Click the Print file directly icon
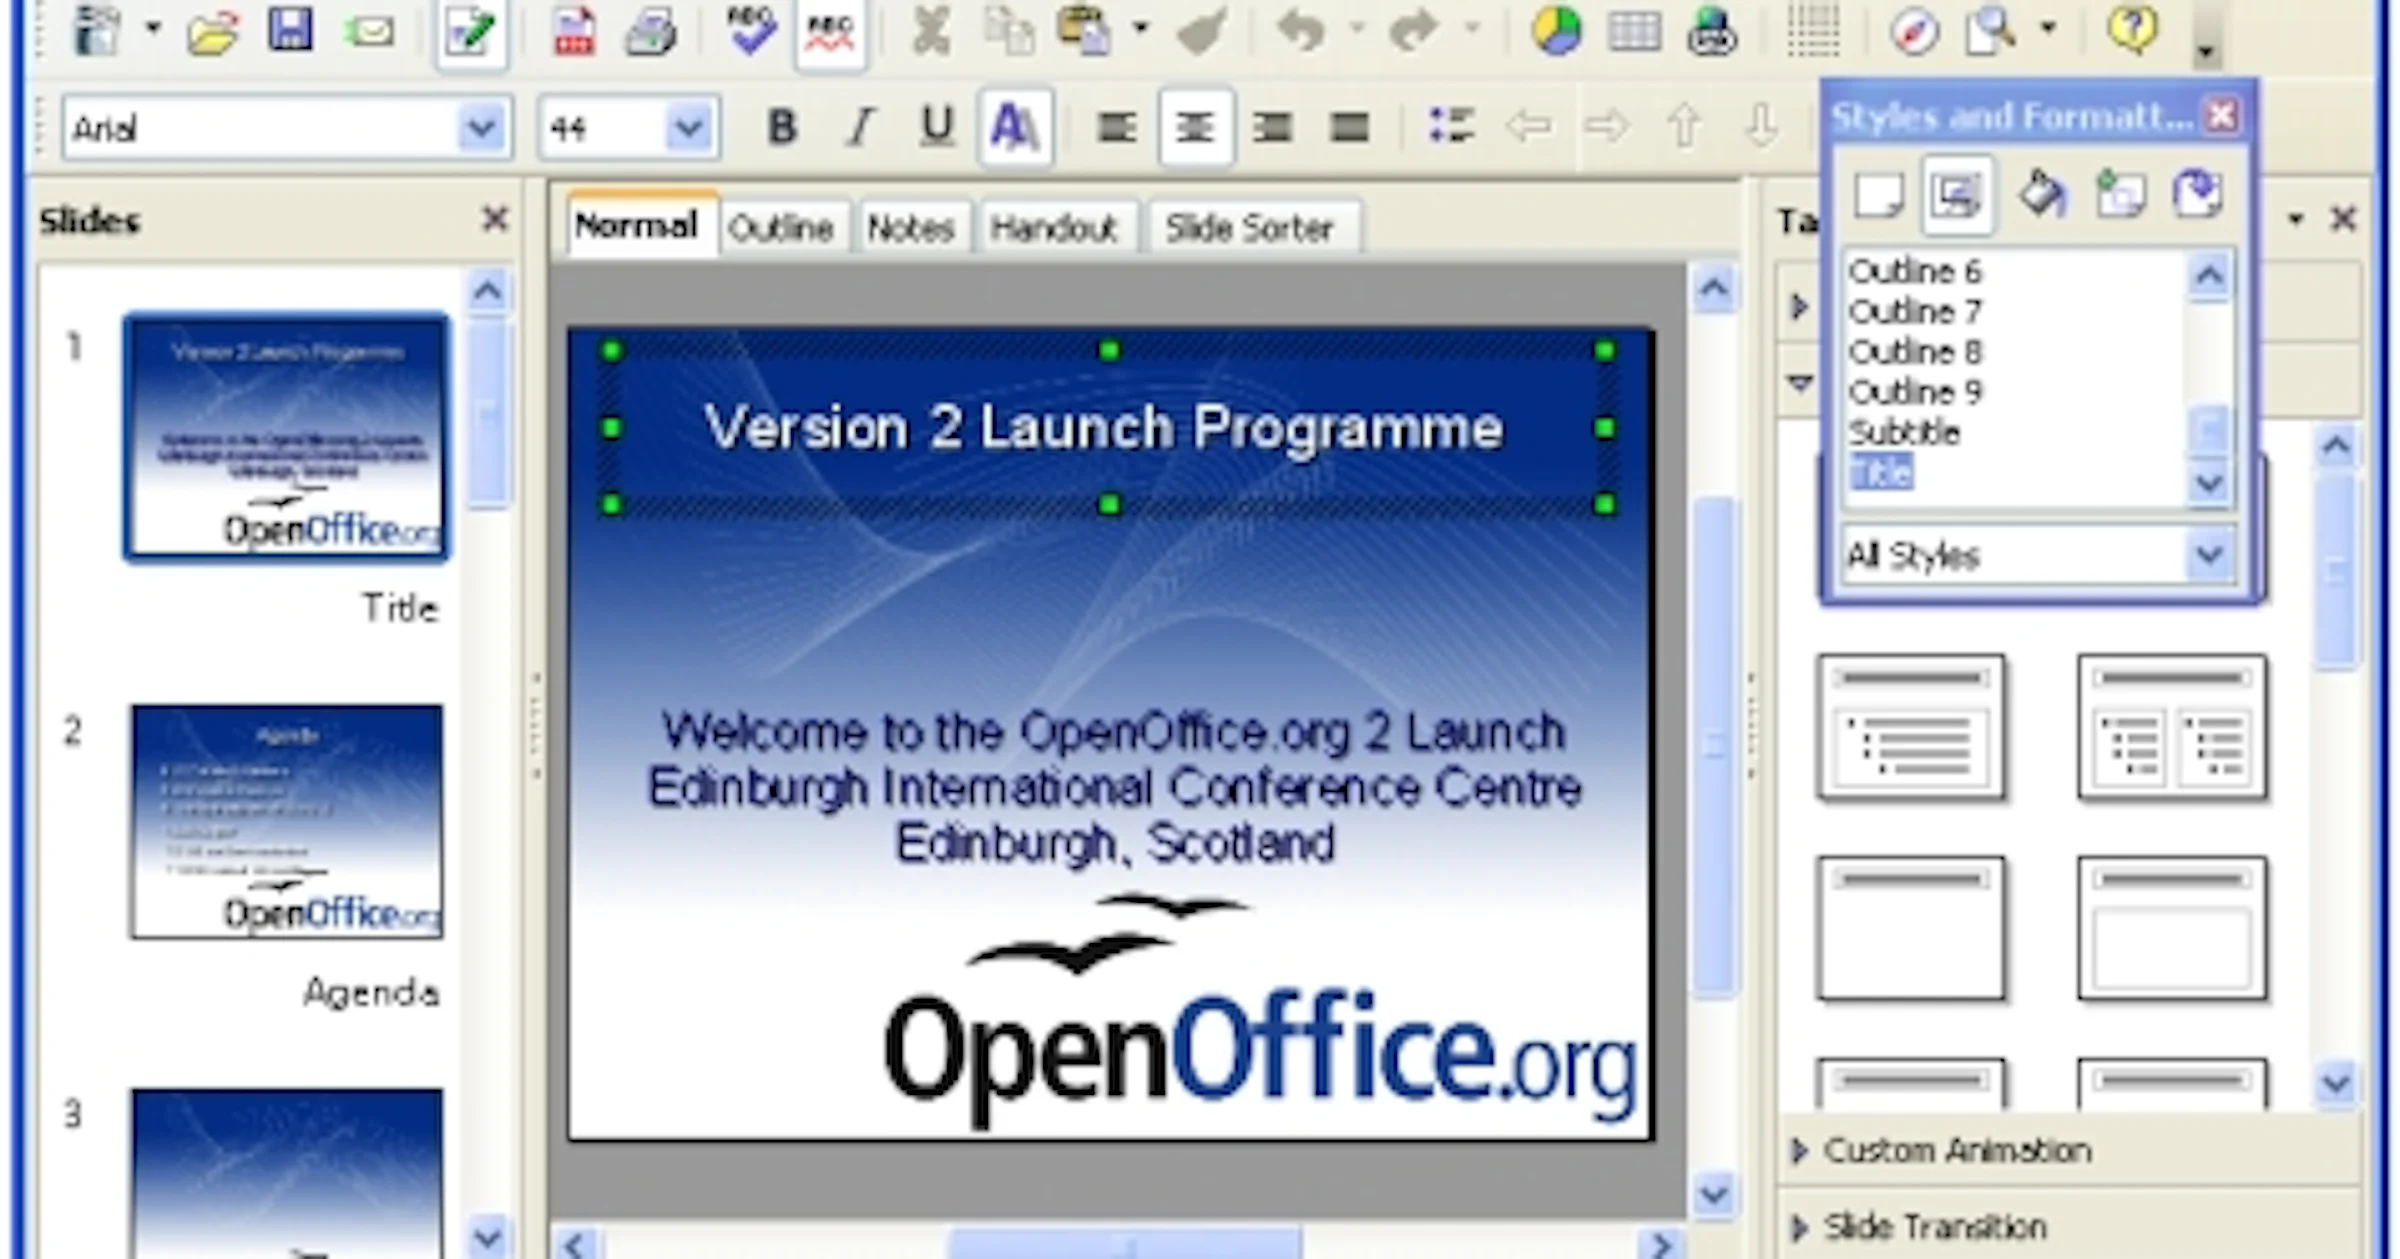Image resolution: width=2400 pixels, height=1259 pixels. tap(651, 32)
